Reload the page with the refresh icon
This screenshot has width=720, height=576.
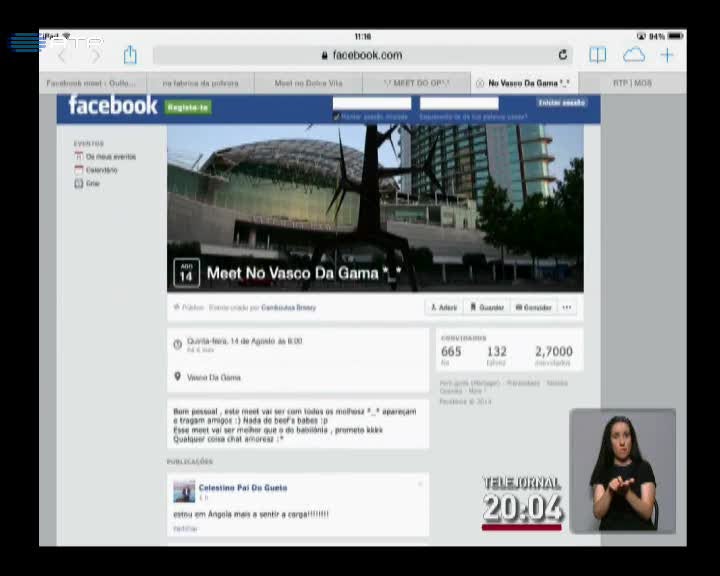pyautogui.click(x=563, y=55)
